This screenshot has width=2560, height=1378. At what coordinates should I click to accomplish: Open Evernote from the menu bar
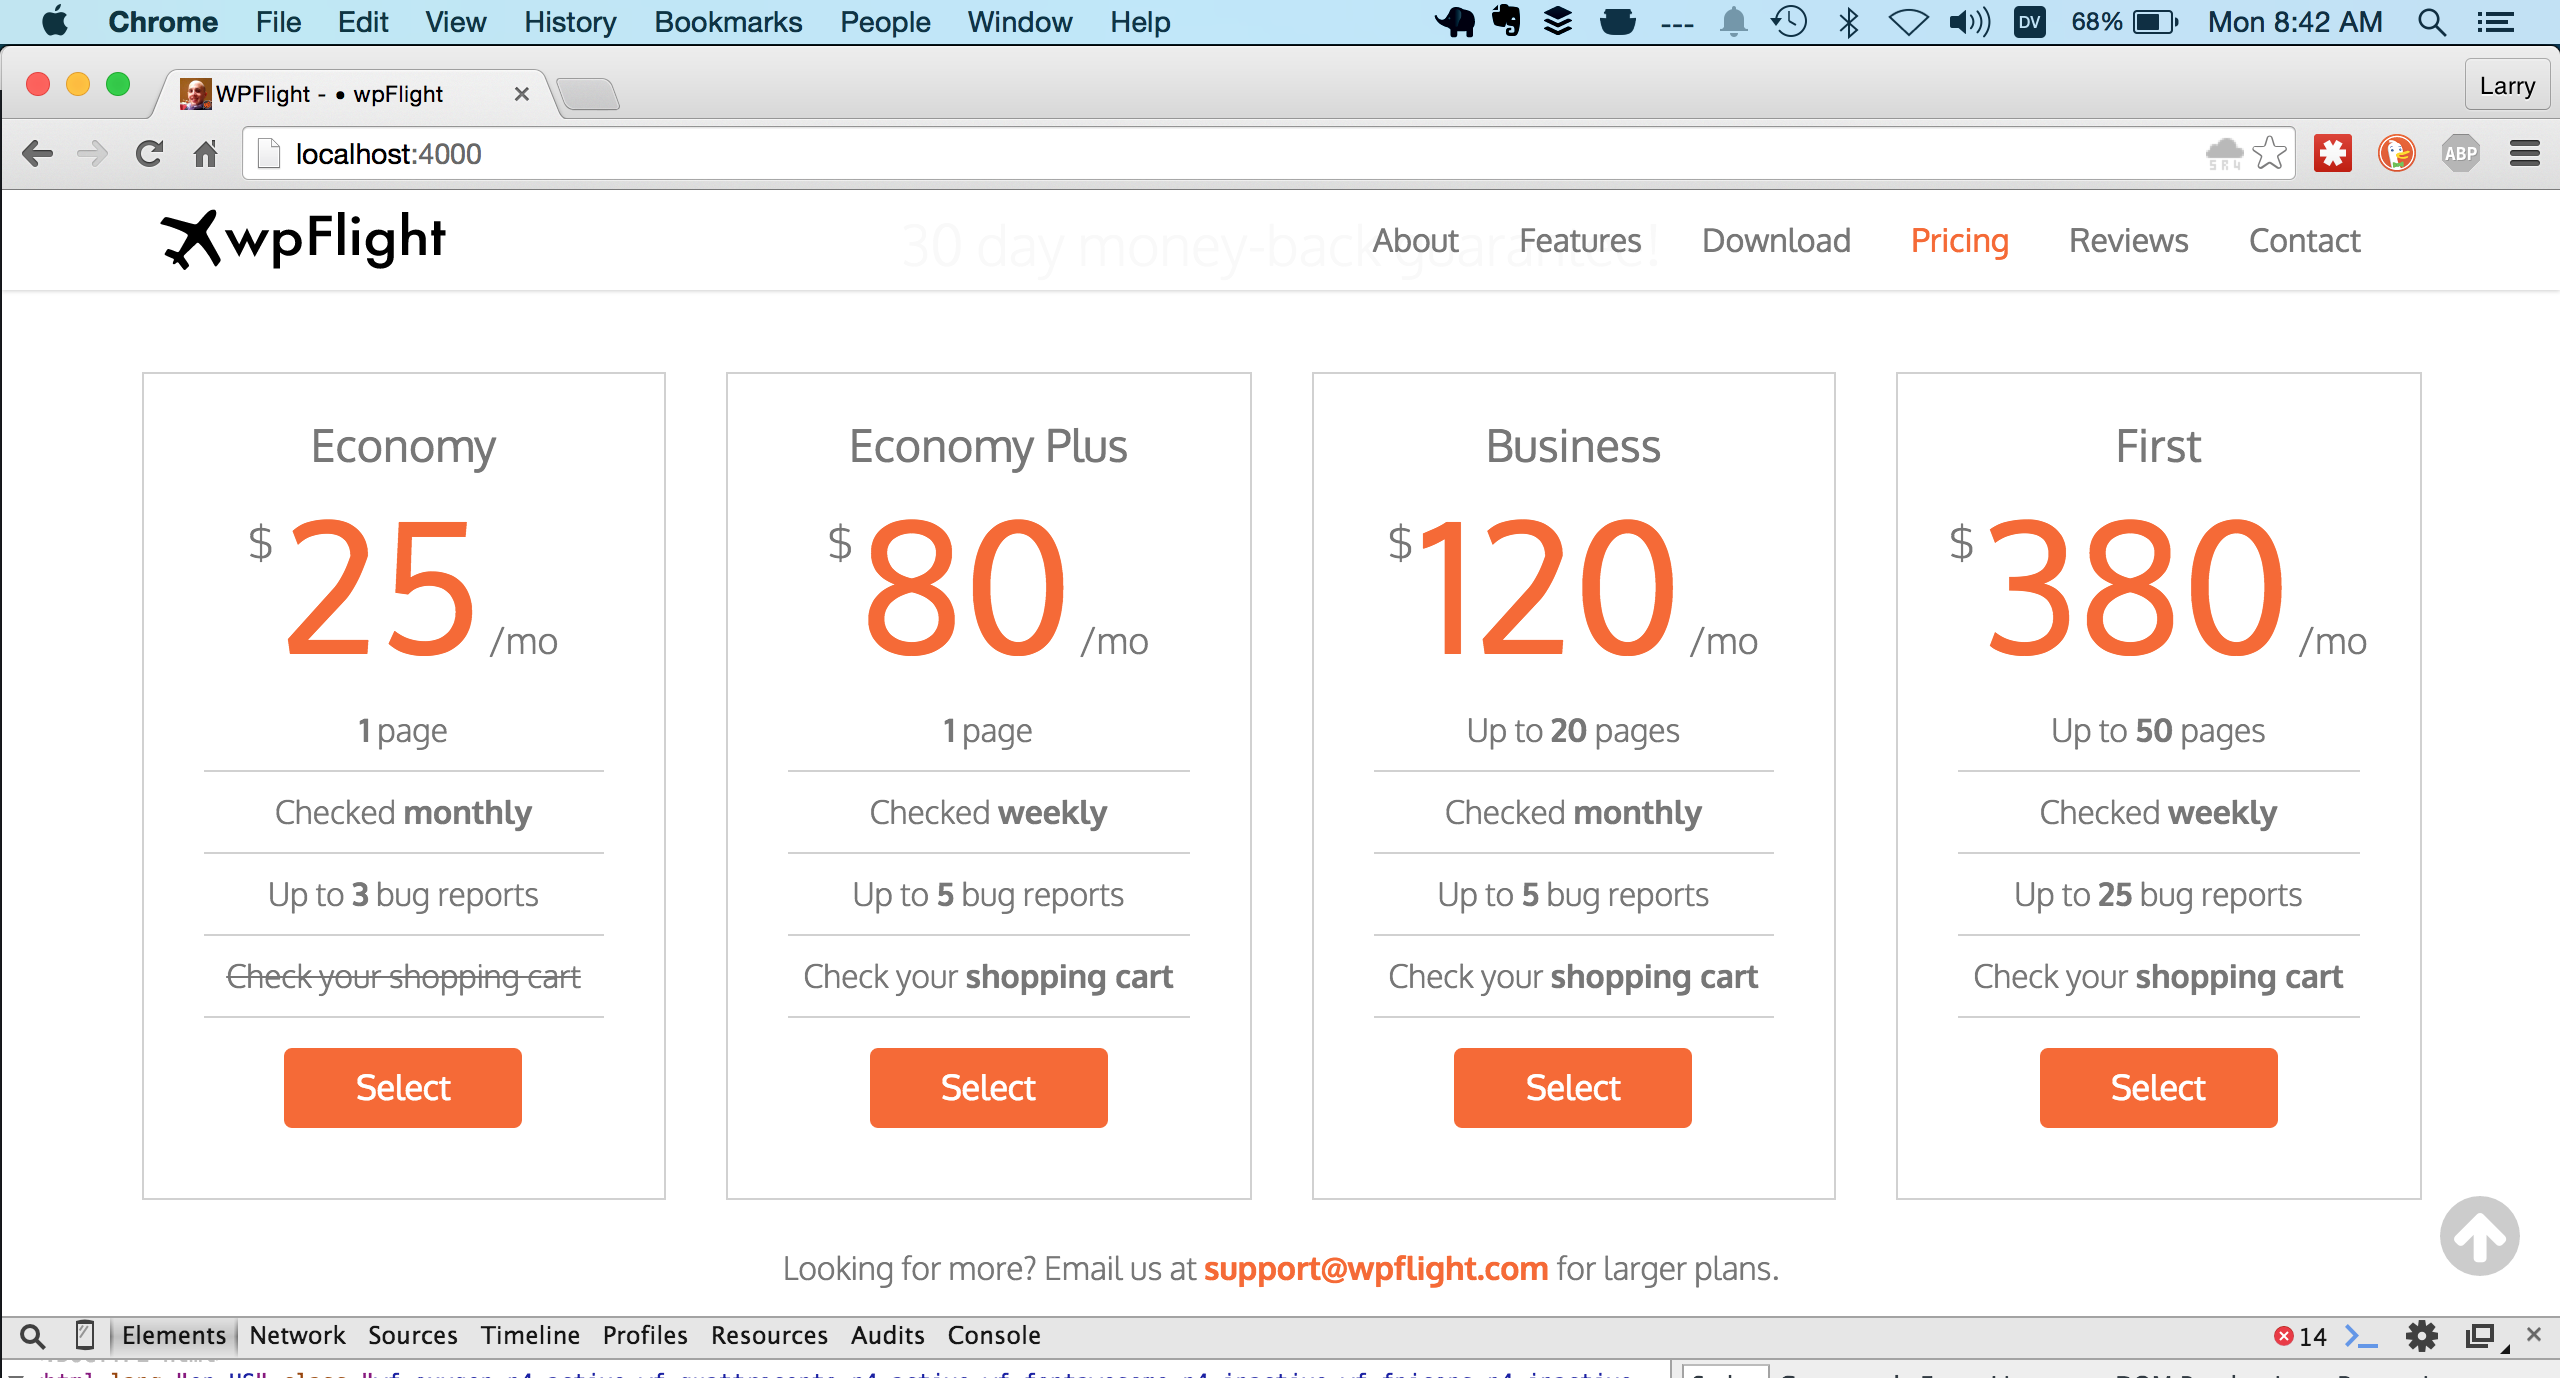(x=1505, y=21)
